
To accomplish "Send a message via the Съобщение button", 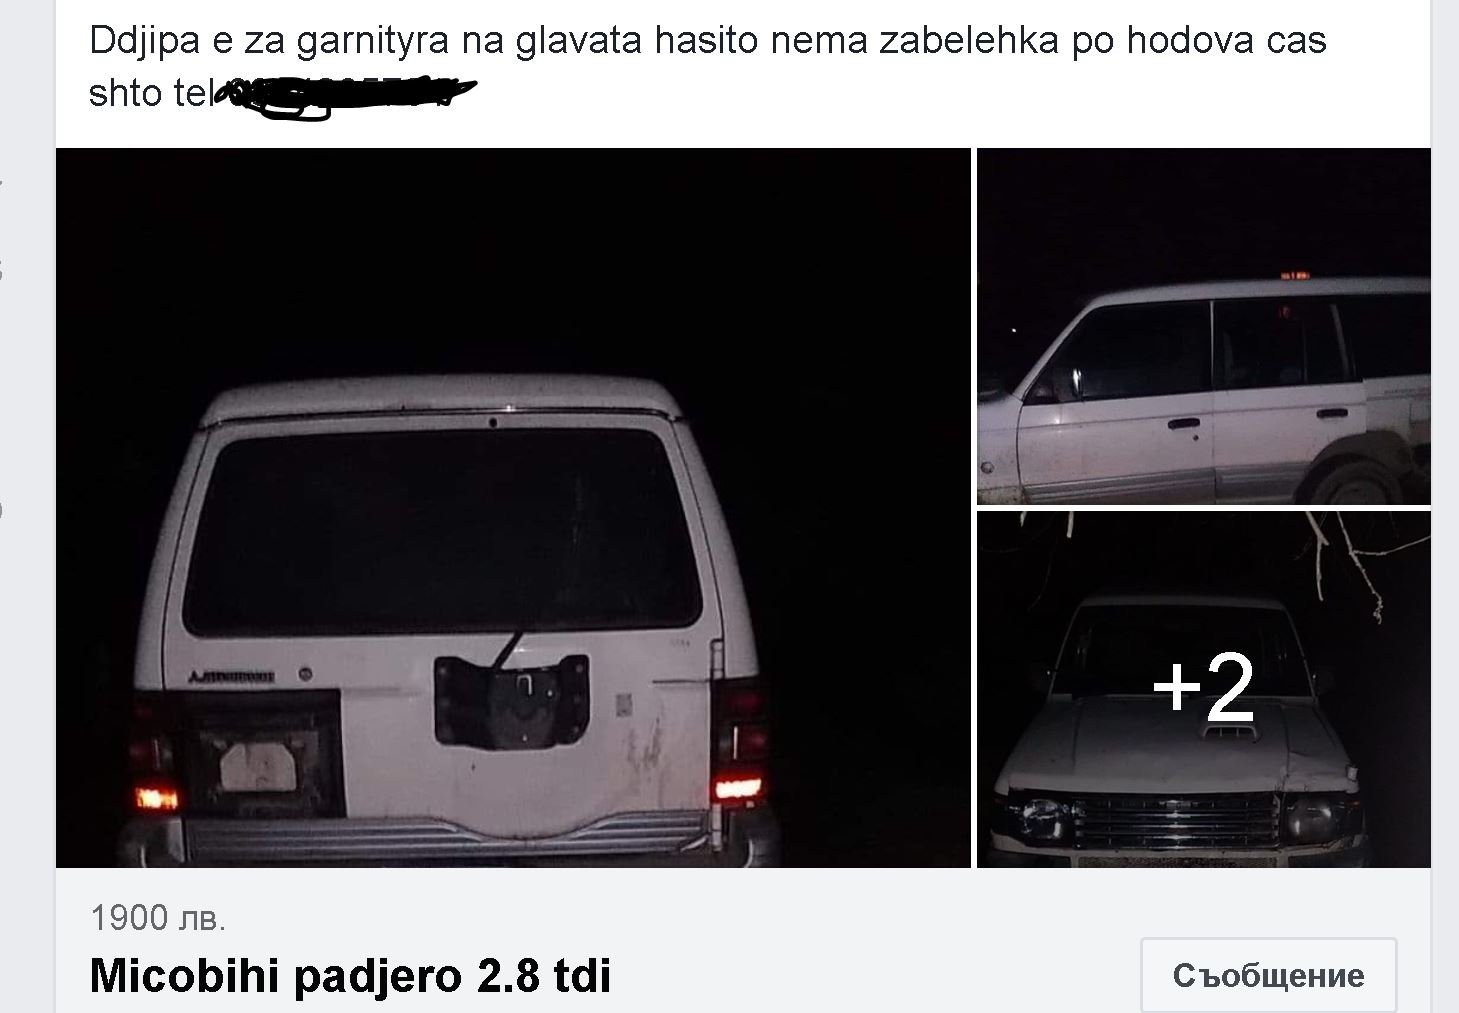I will tap(1268, 975).
